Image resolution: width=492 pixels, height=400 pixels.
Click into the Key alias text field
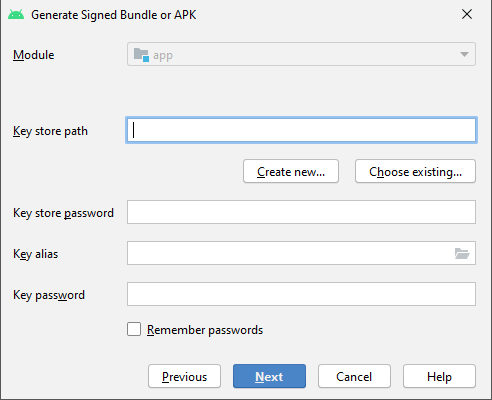click(290, 253)
